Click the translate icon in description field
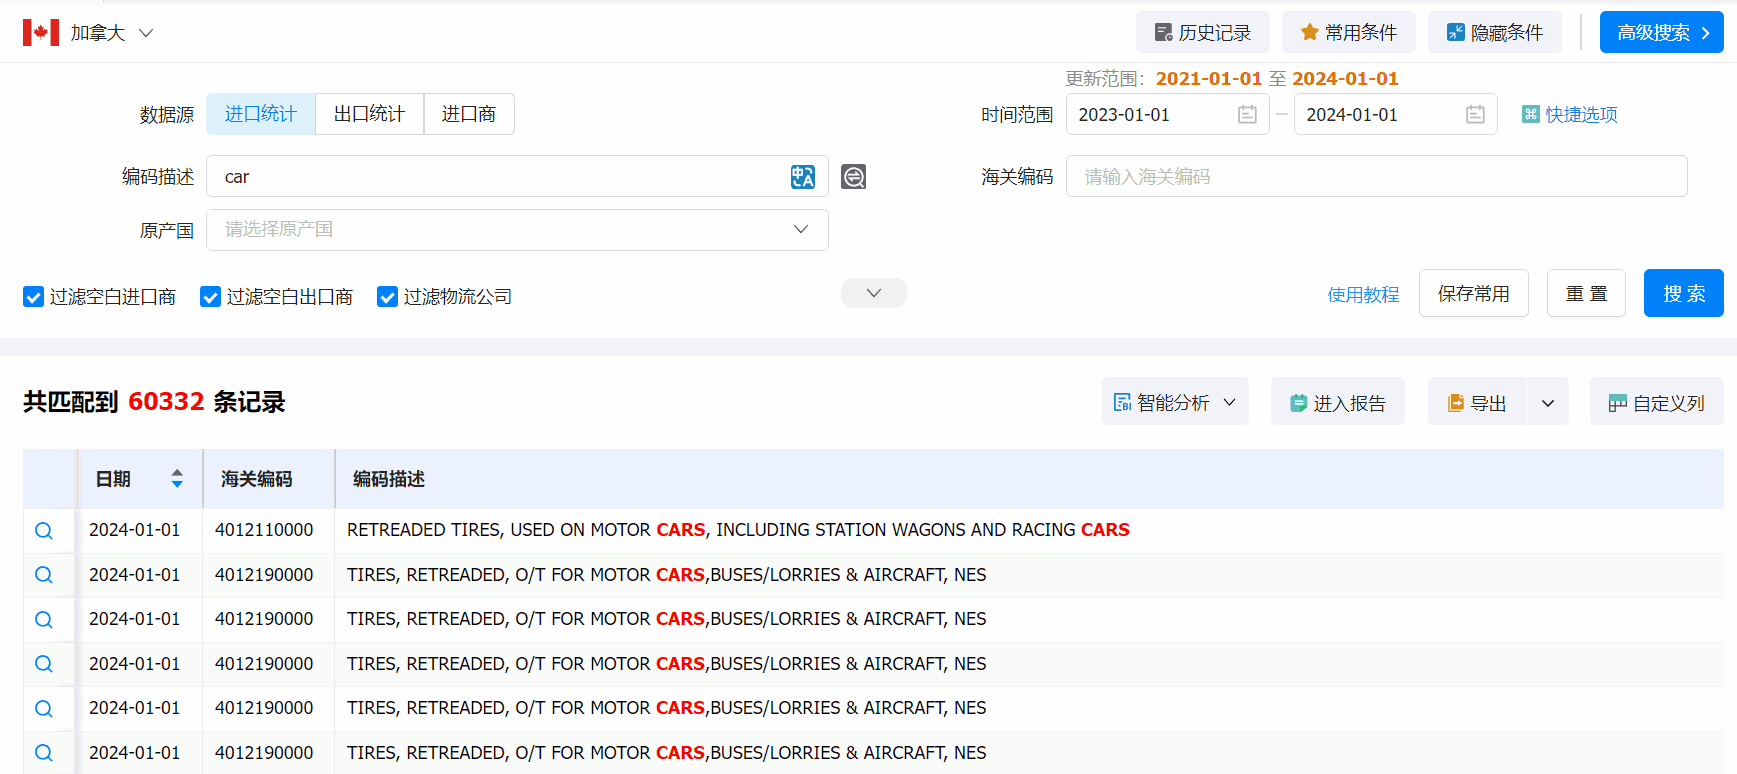Viewport: 1737px width, 774px height. (x=802, y=177)
